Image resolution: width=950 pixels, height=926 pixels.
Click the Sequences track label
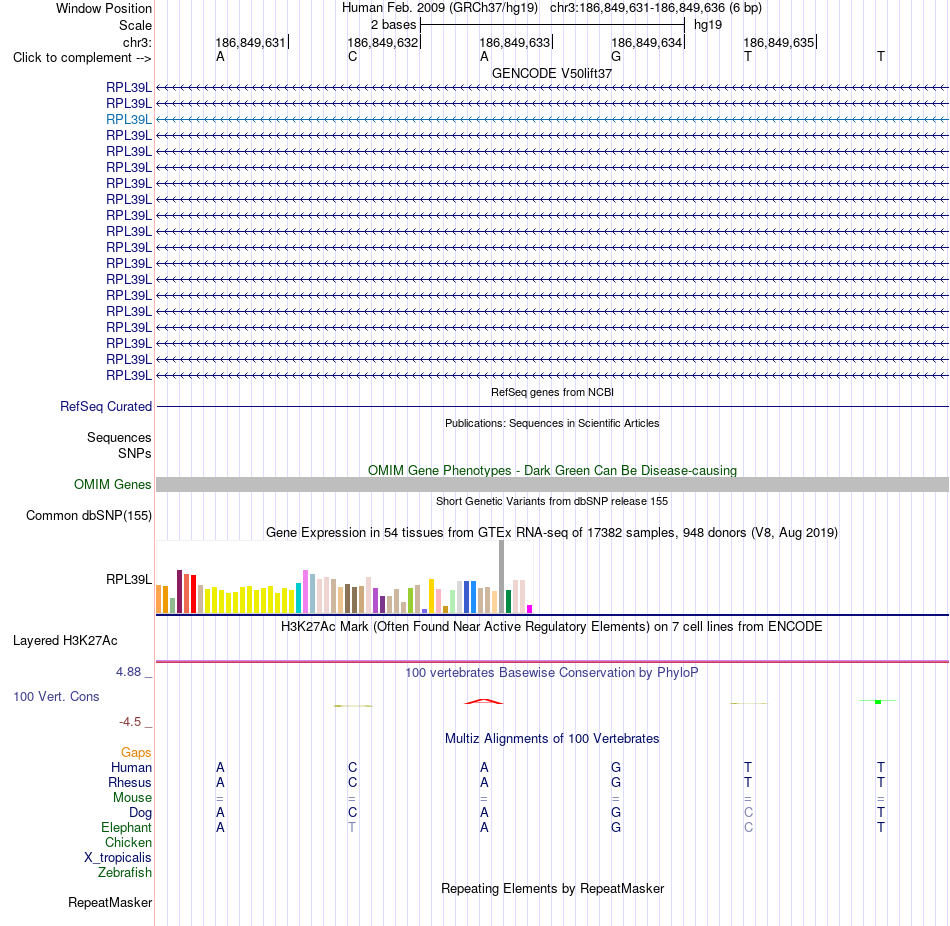pos(119,438)
